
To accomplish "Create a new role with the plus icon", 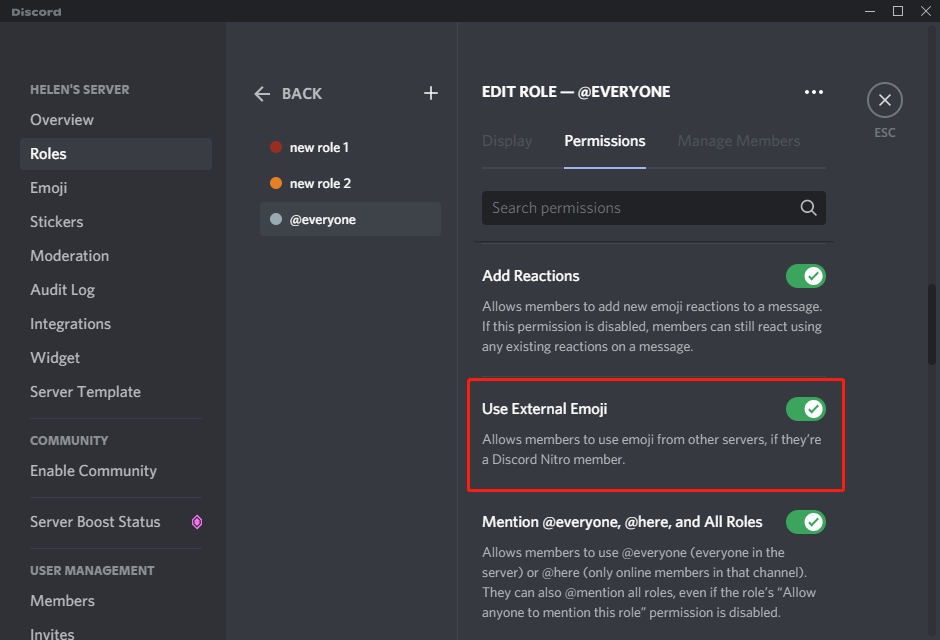I will (x=430, y=93).
